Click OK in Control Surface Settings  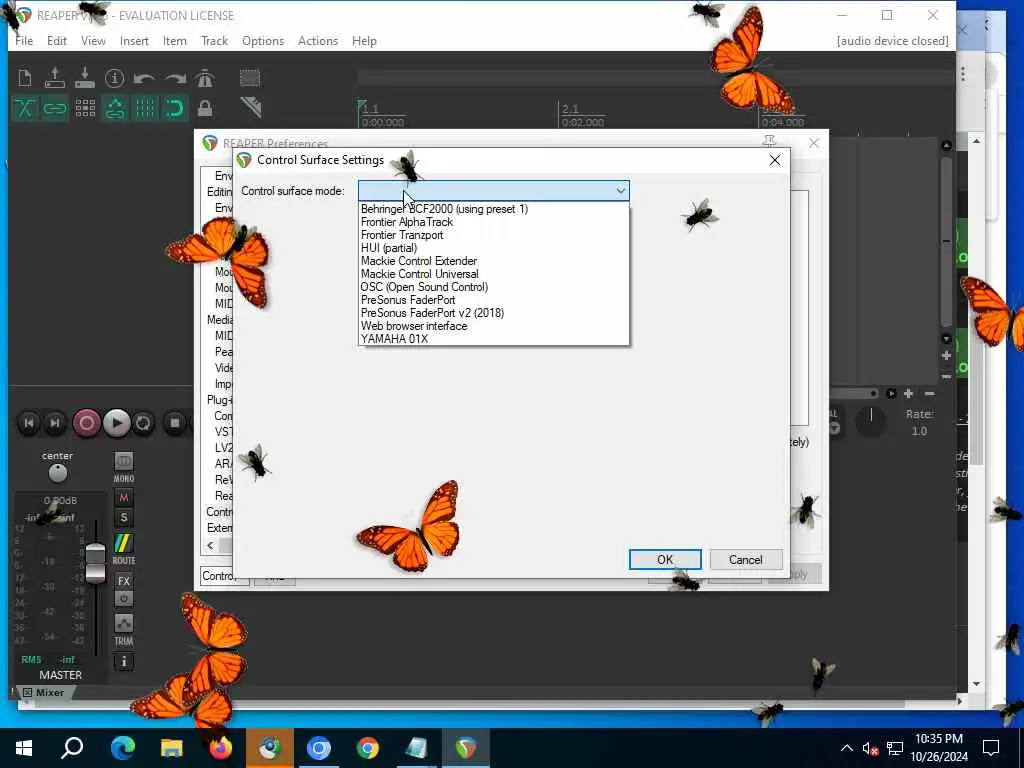(x=665, y=560)
